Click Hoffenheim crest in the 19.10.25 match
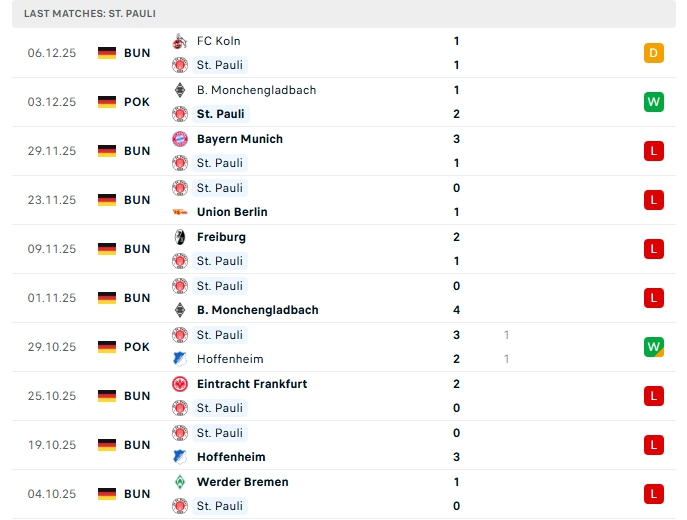 coord(181,457)
